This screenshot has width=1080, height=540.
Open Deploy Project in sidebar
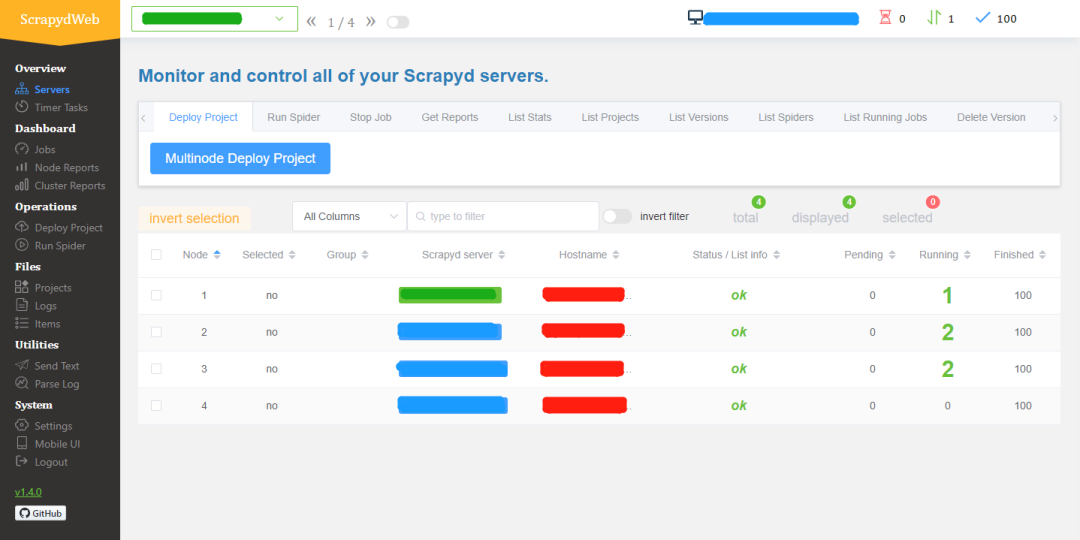click(59, 227)
